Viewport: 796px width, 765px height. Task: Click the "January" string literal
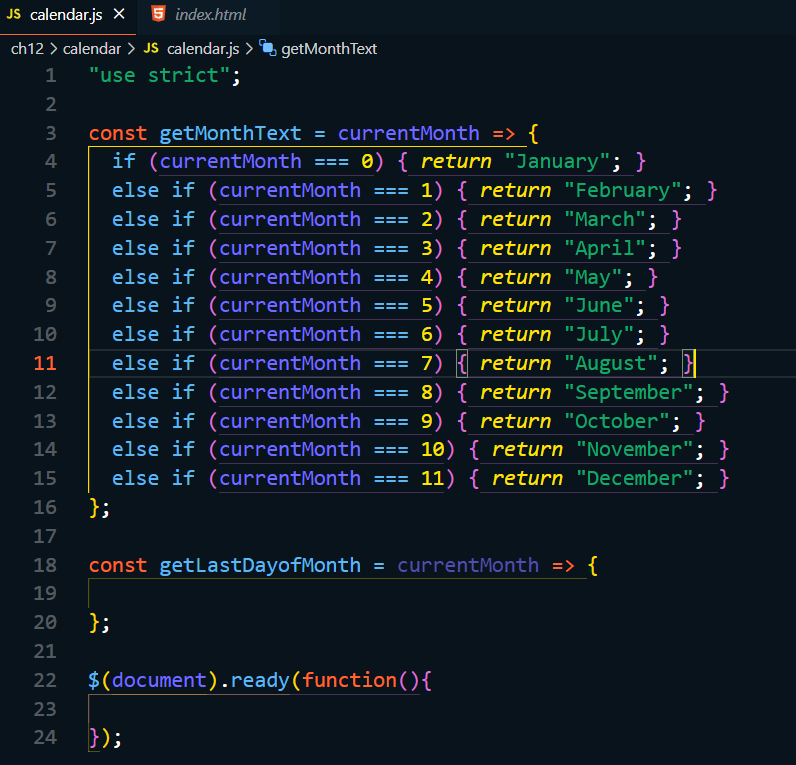(557, 162)
